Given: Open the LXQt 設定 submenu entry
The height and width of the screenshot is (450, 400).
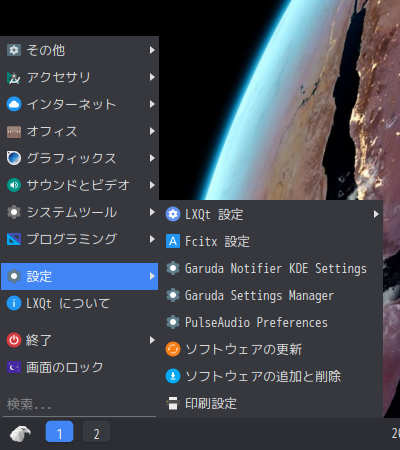Looking at the screenshot, I should (x=271, y=214).
